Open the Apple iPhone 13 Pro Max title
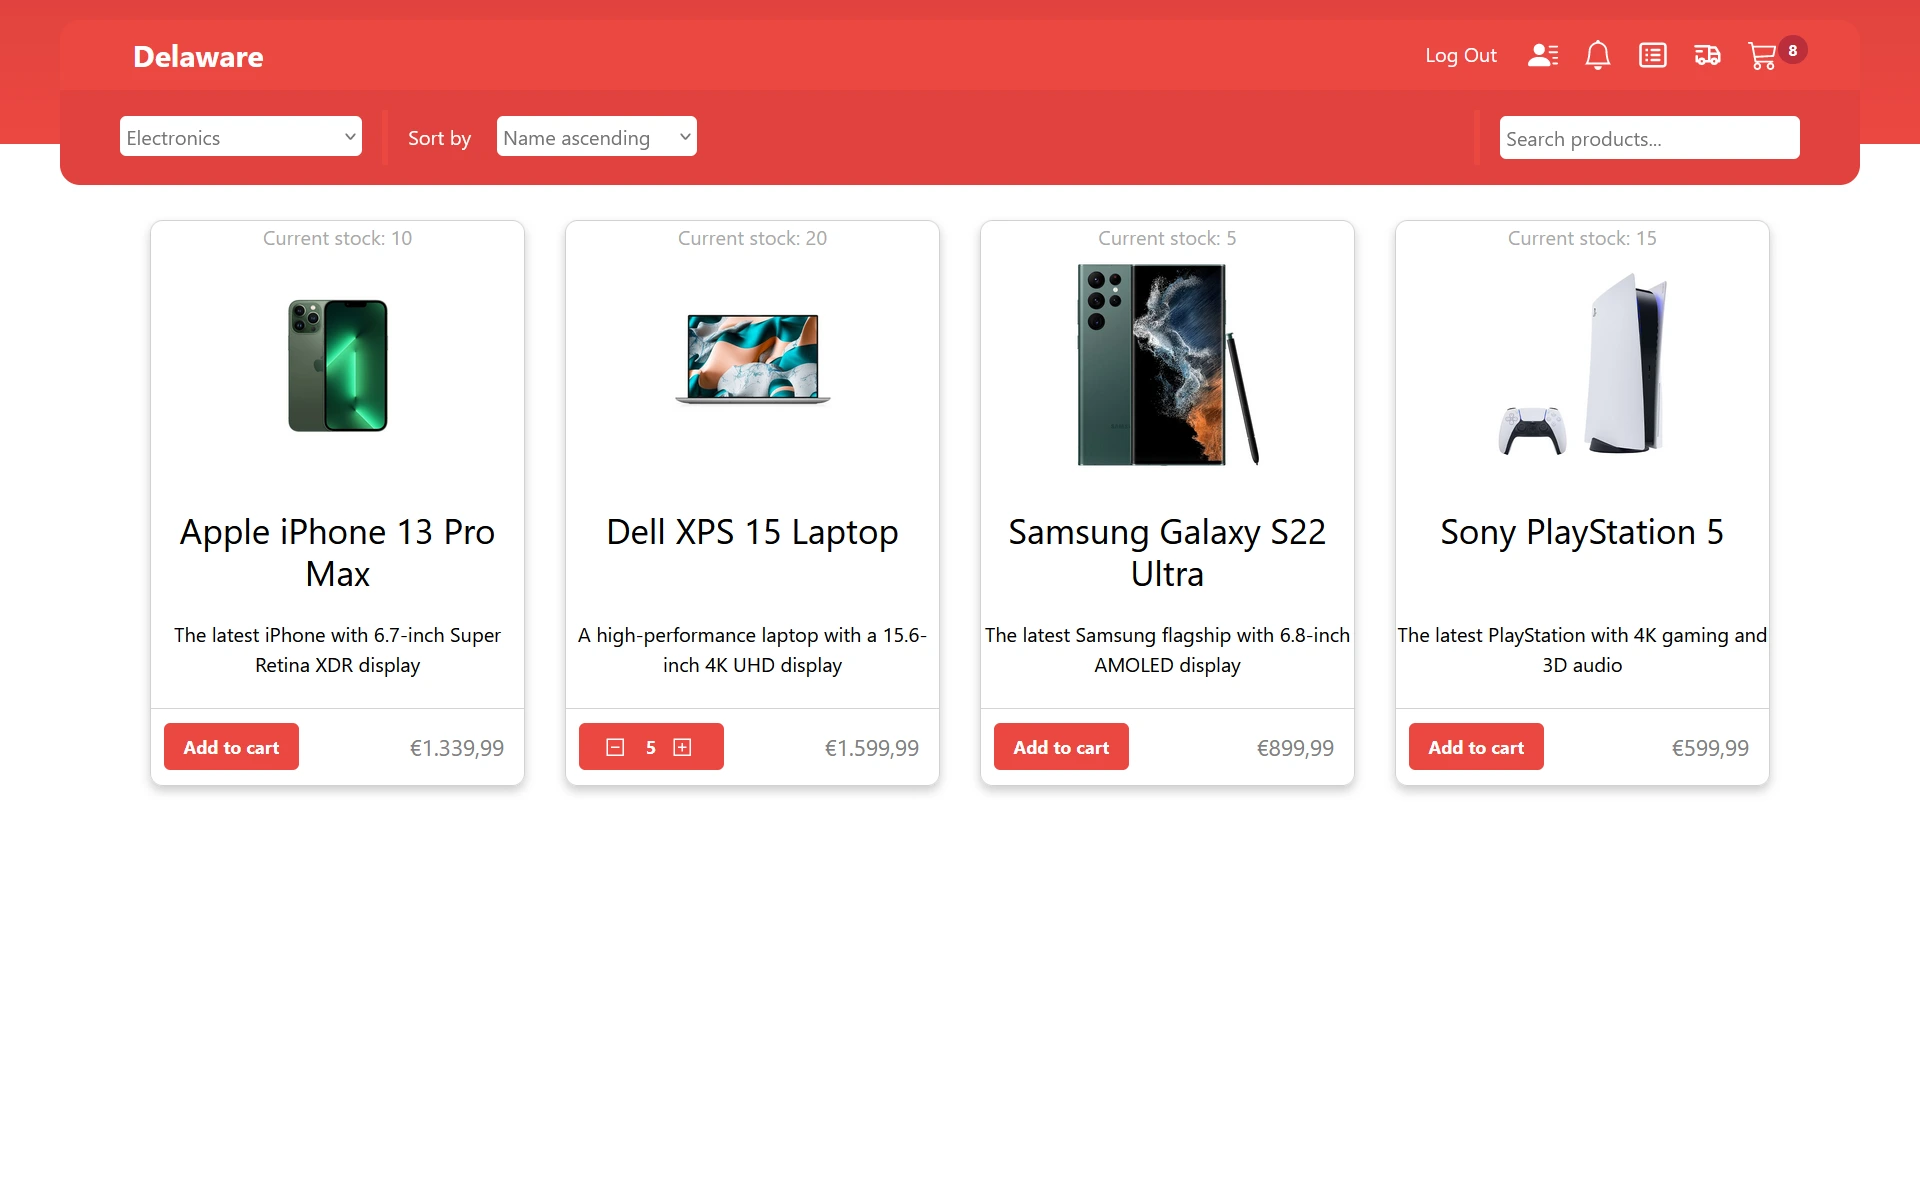1920x1200 pixels. pos(338,553)
